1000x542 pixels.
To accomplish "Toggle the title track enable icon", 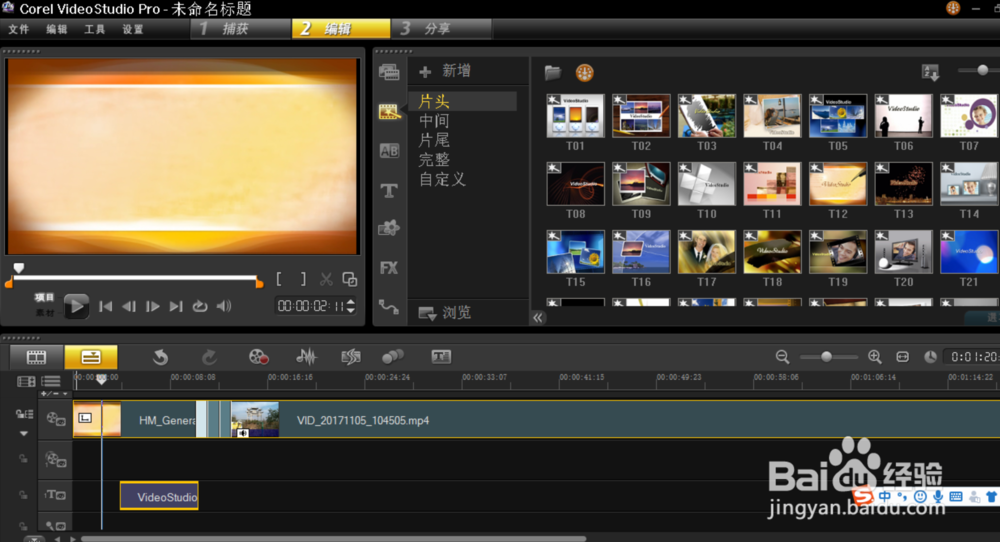I will click(x=55, y=495).
